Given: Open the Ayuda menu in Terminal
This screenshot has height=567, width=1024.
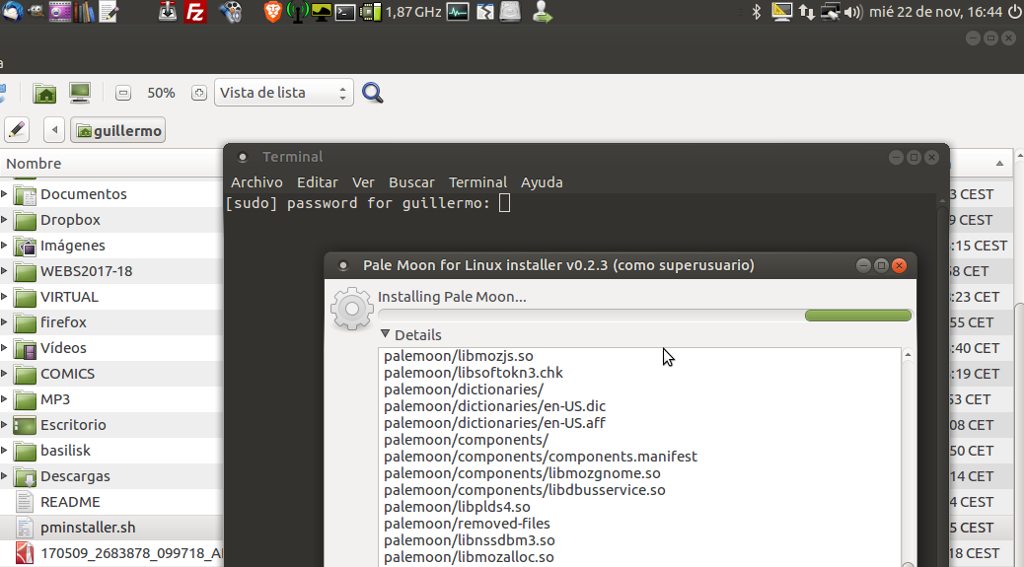Looking at the screenshot, I should point(541,182).
